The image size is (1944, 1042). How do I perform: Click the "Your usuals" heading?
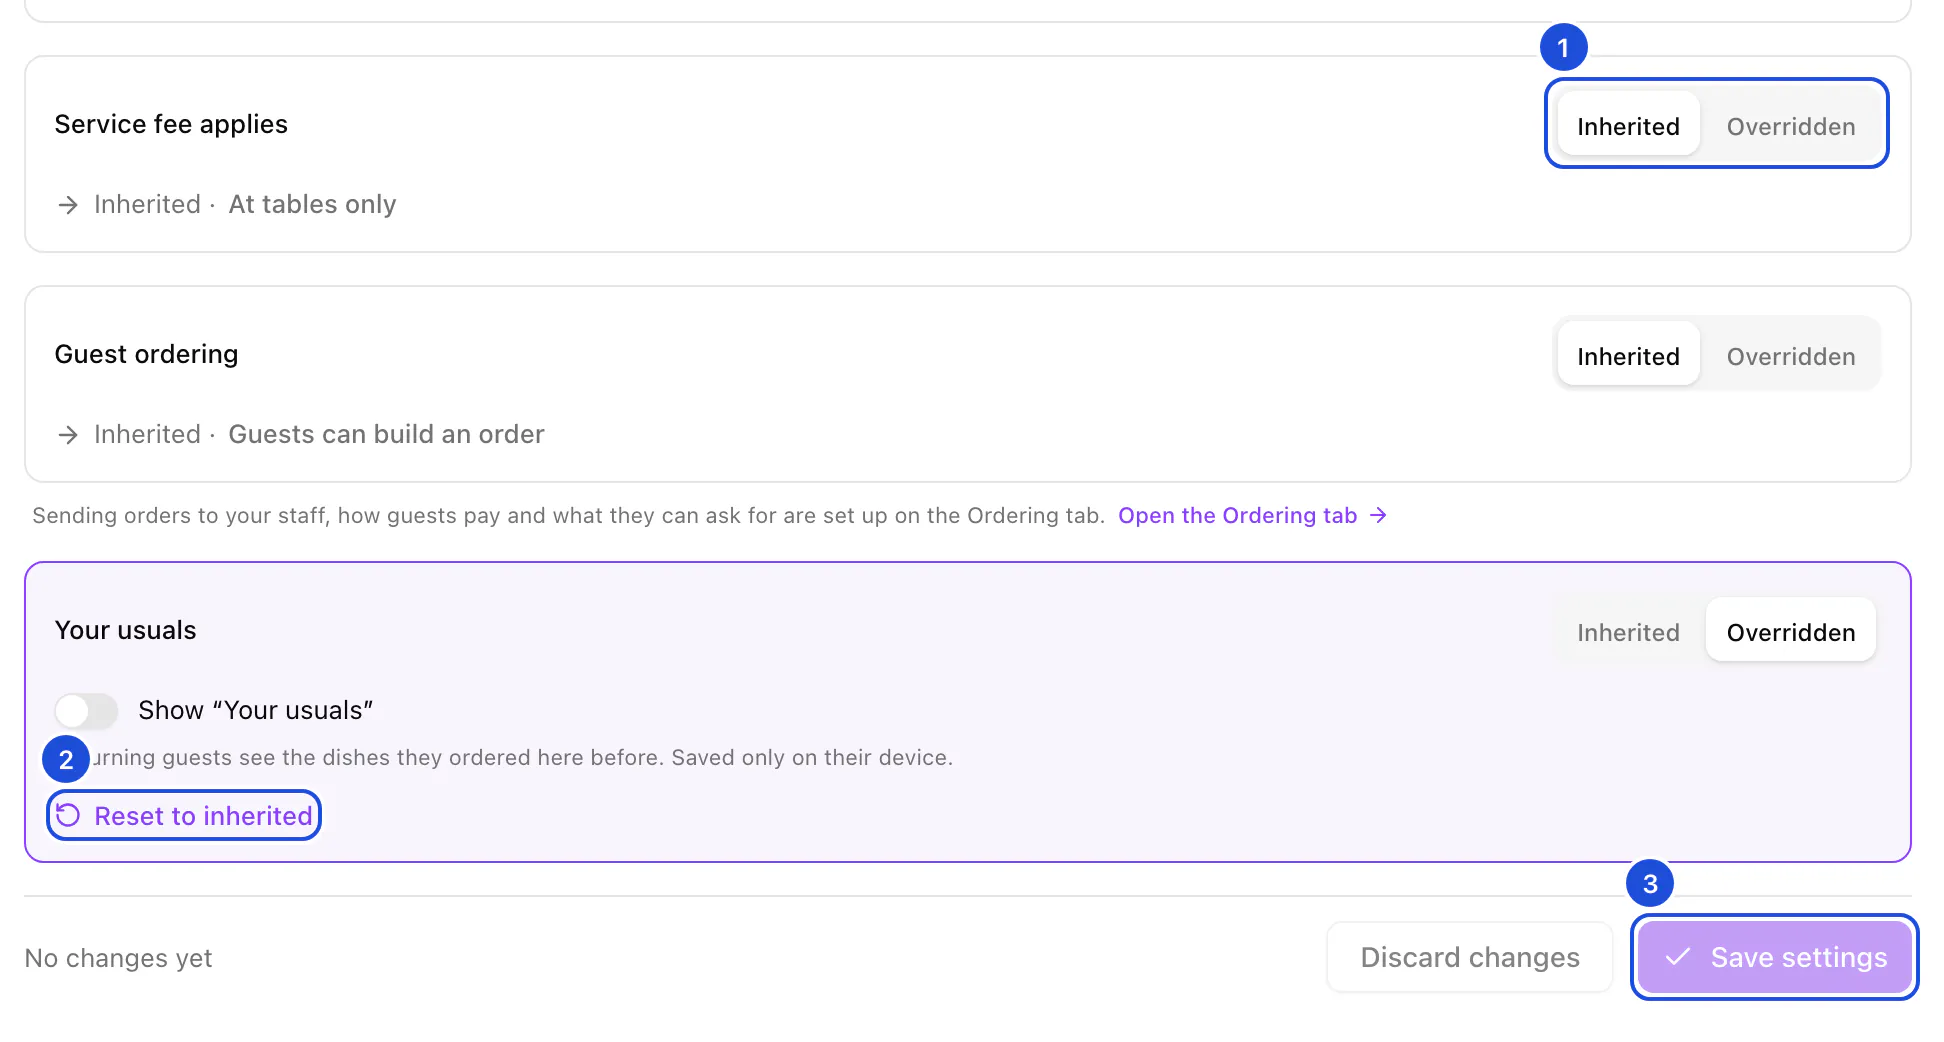(x=125, y=630)
